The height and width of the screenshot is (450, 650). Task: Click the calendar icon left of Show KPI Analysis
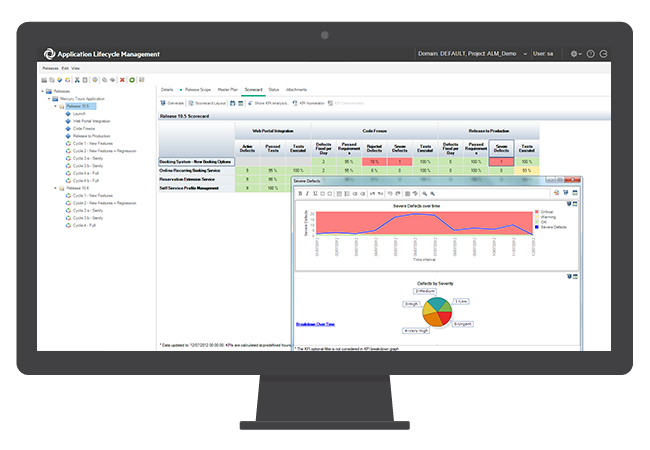[x=240, y=103]
